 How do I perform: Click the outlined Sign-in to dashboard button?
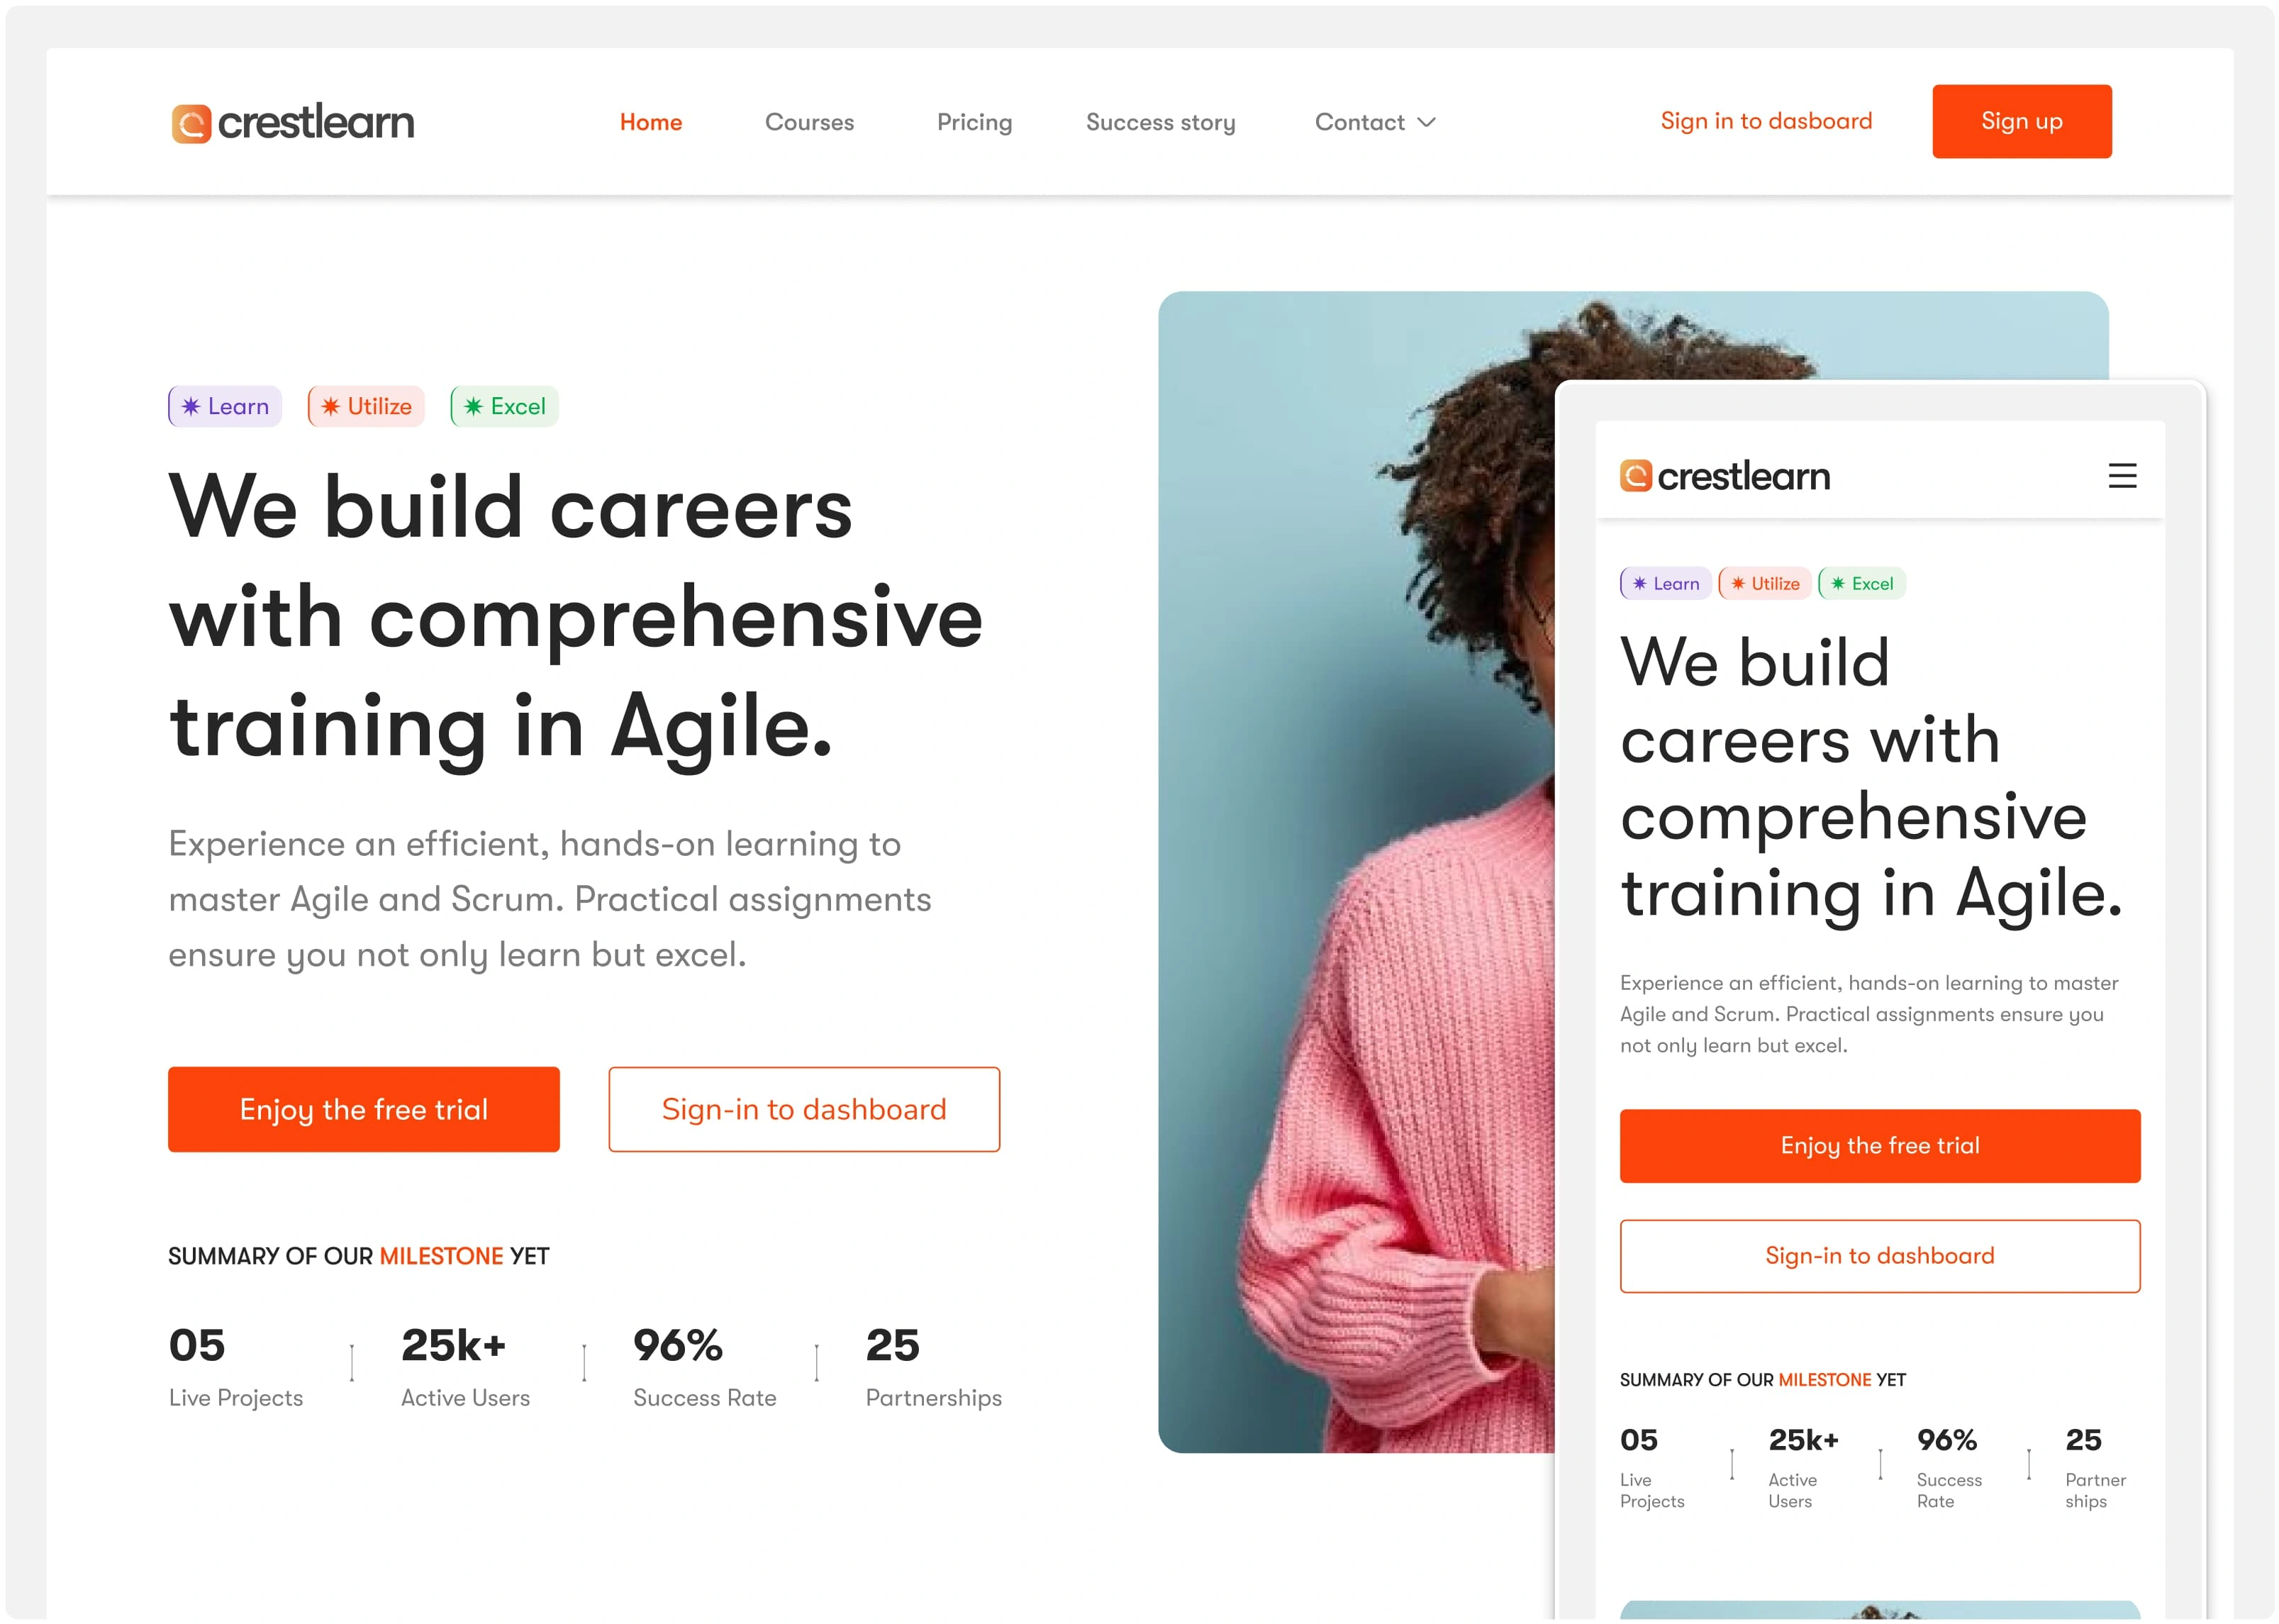point(804,1109)
